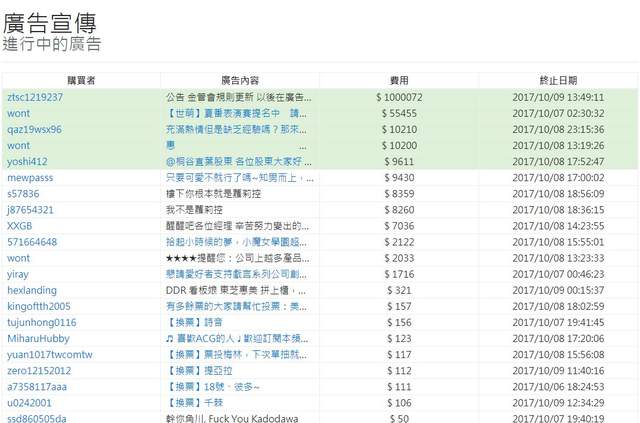Viewport: 640px width, 423px height.
Task: Select buyer mewpasss in the table
Action: (x=30, y=178)
